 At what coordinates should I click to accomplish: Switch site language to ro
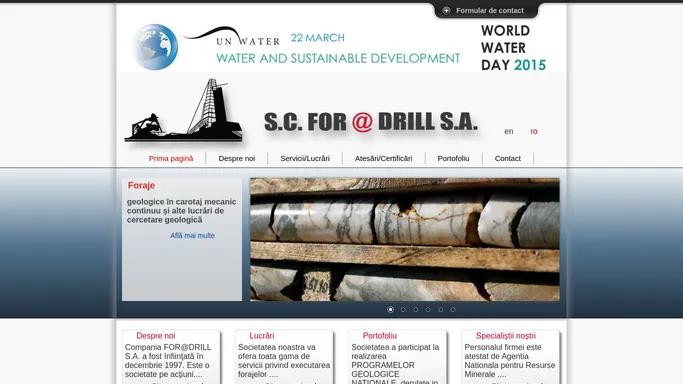pos(534,131)
